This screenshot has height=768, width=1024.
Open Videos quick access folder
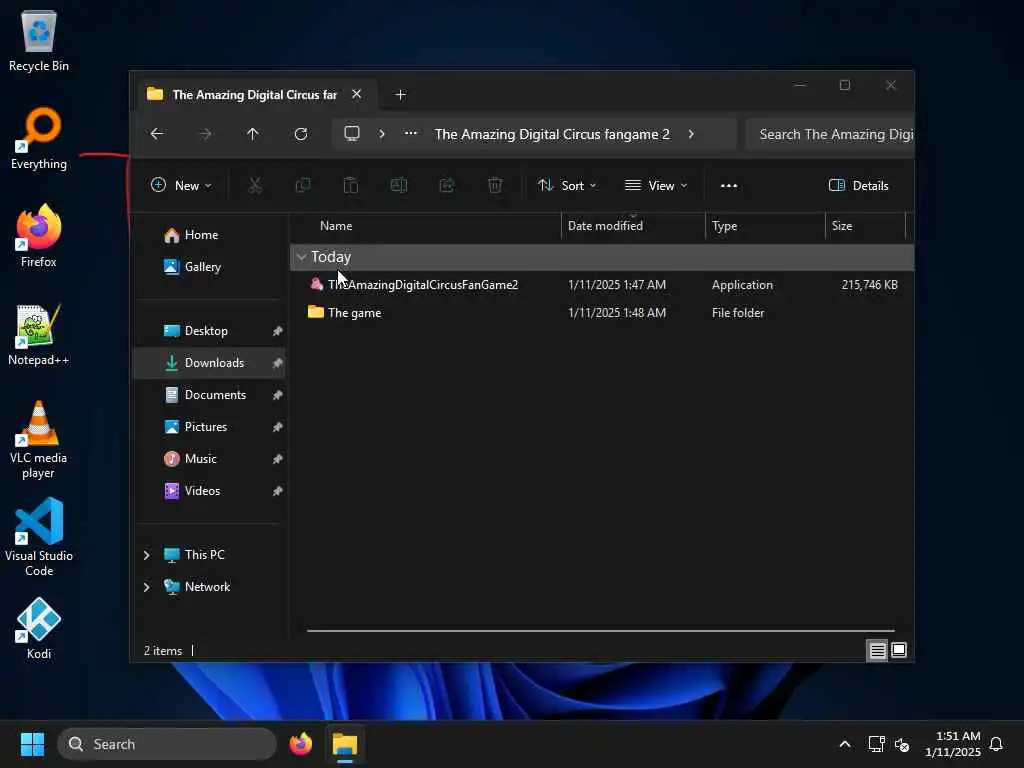point(210,490)
